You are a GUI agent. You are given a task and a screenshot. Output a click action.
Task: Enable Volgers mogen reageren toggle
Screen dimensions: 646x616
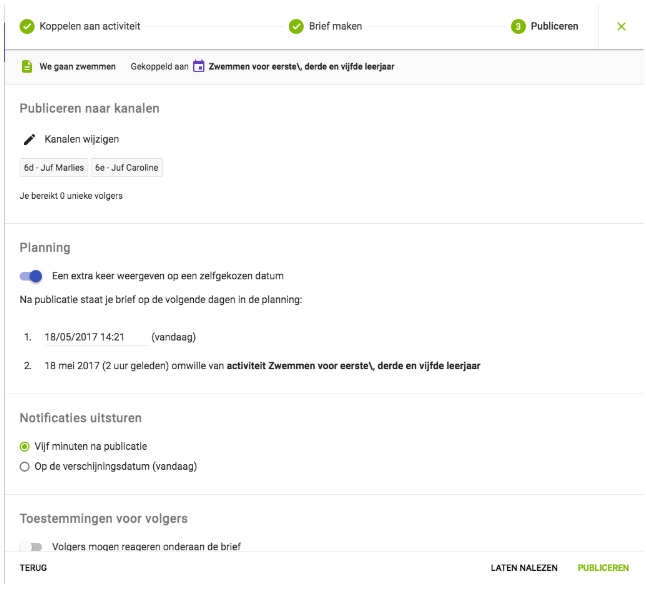click(x=33, y=547)
